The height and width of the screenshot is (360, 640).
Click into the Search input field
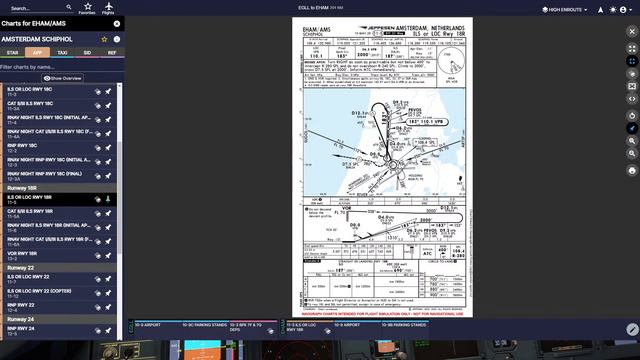tap(37, 8)
